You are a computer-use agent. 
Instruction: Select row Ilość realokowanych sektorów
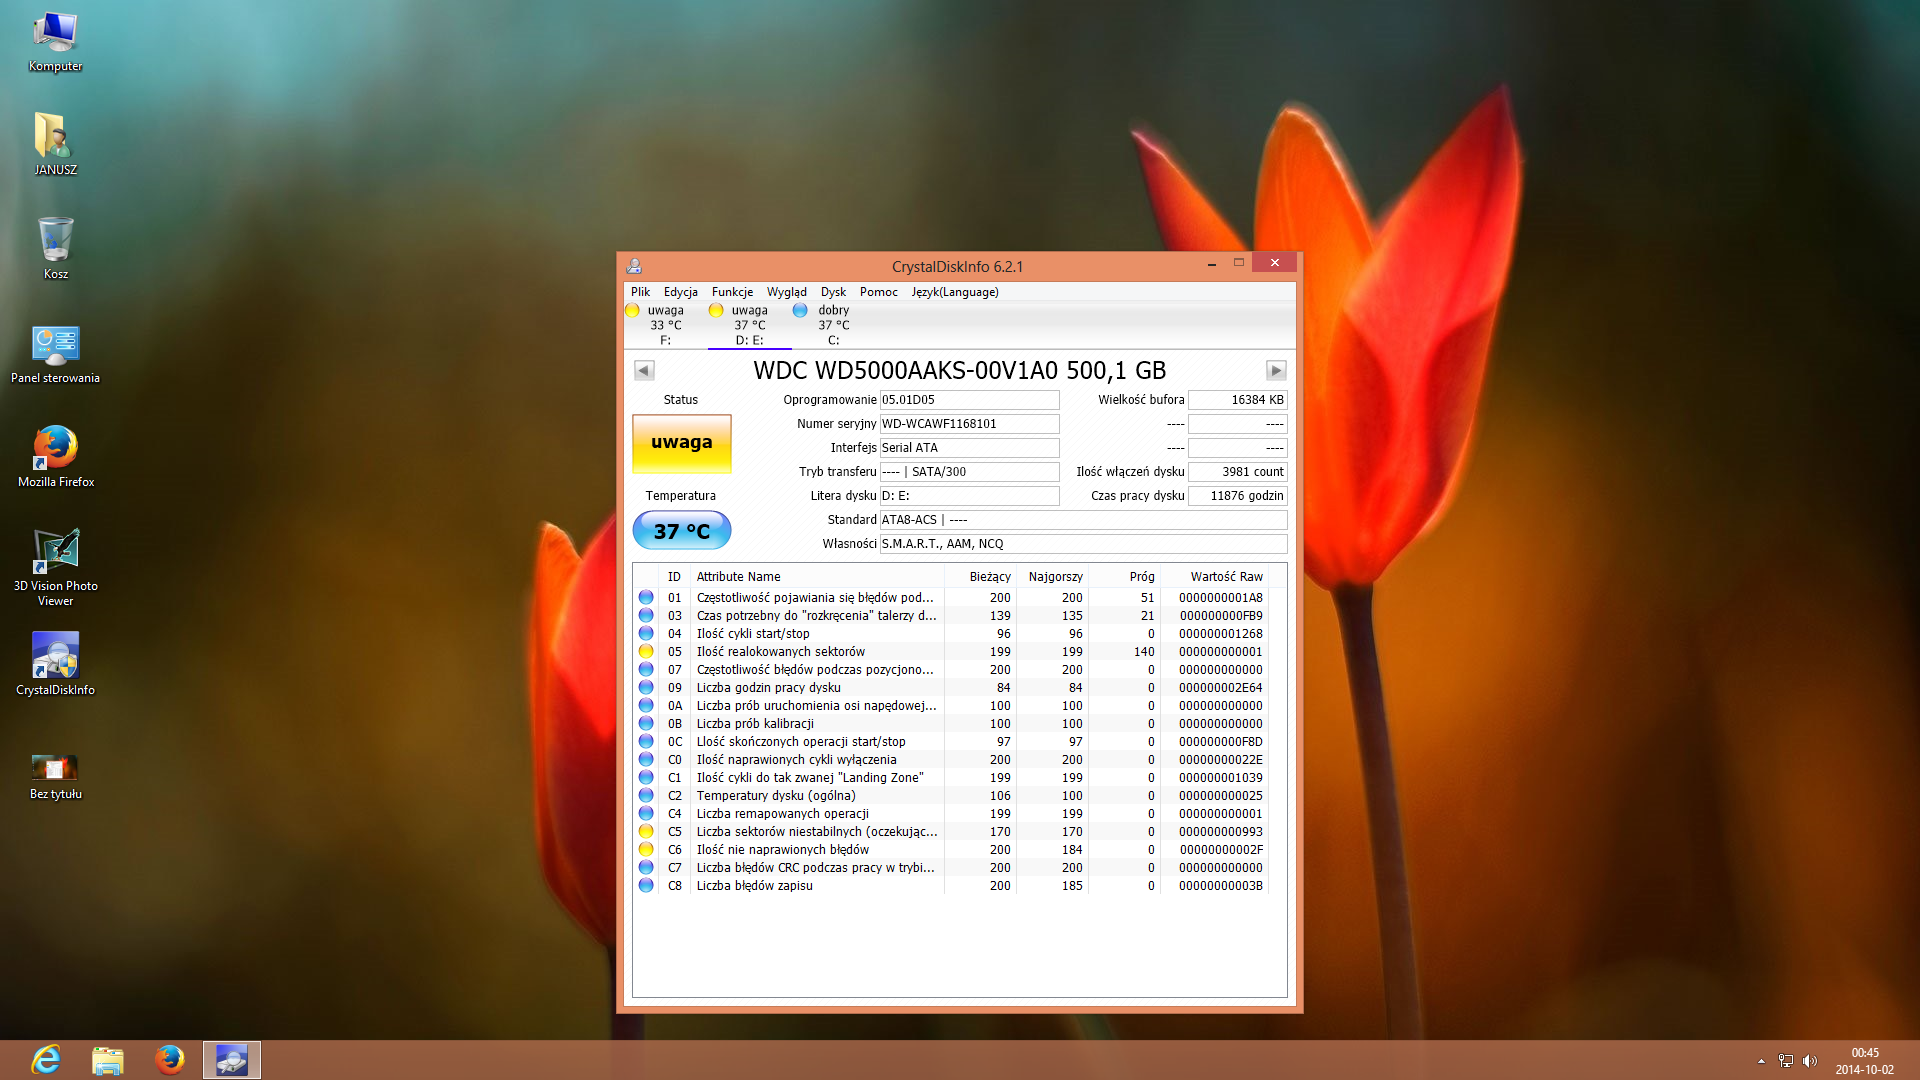pyautogui.click(x=951, y=652)
